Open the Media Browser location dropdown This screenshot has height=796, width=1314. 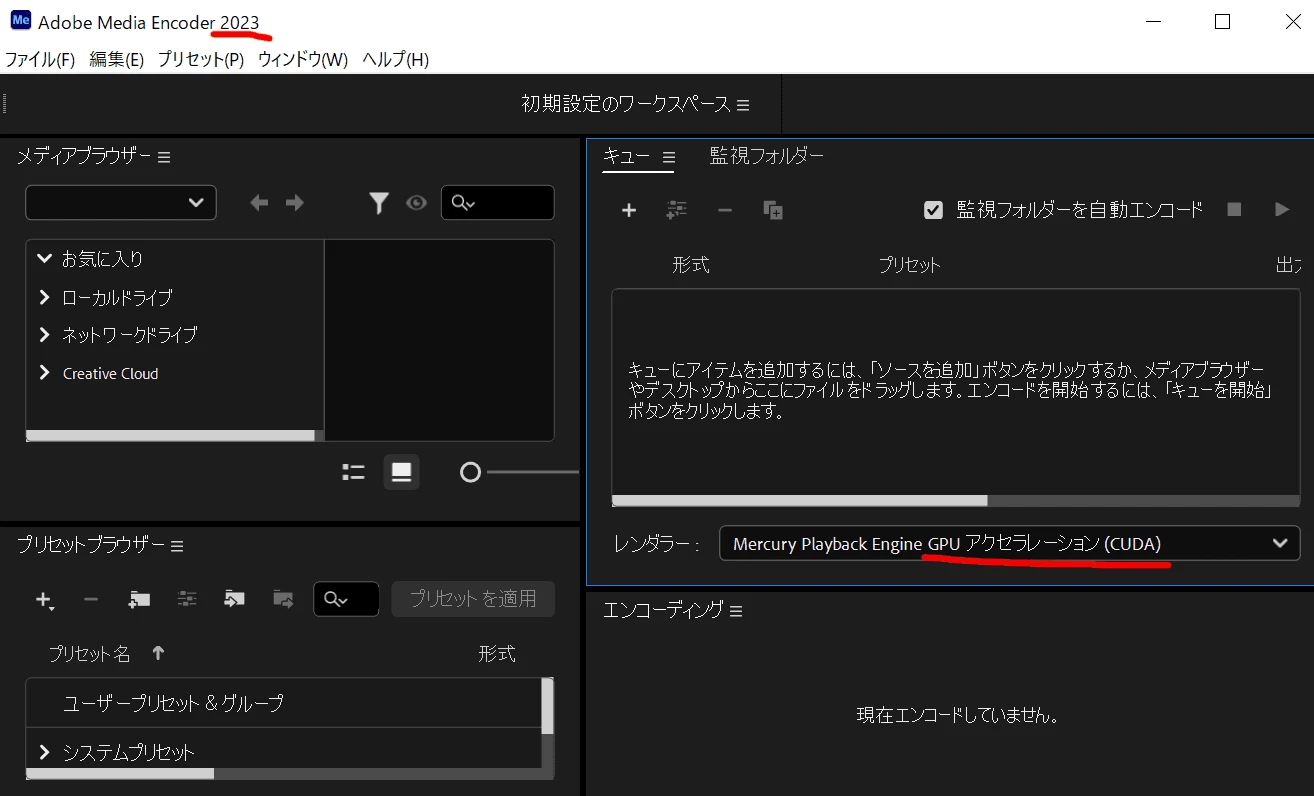click(121, 203)
